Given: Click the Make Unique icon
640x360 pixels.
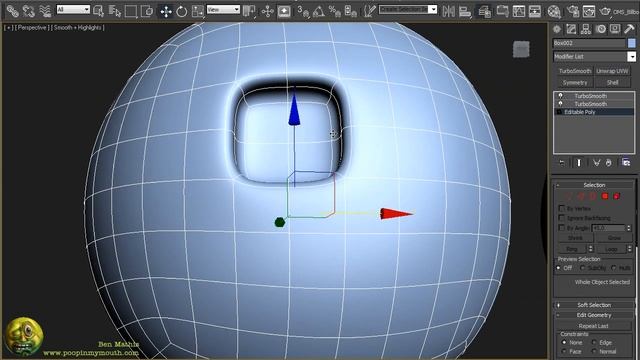Looking at the screenshot, I should [596, 163].
